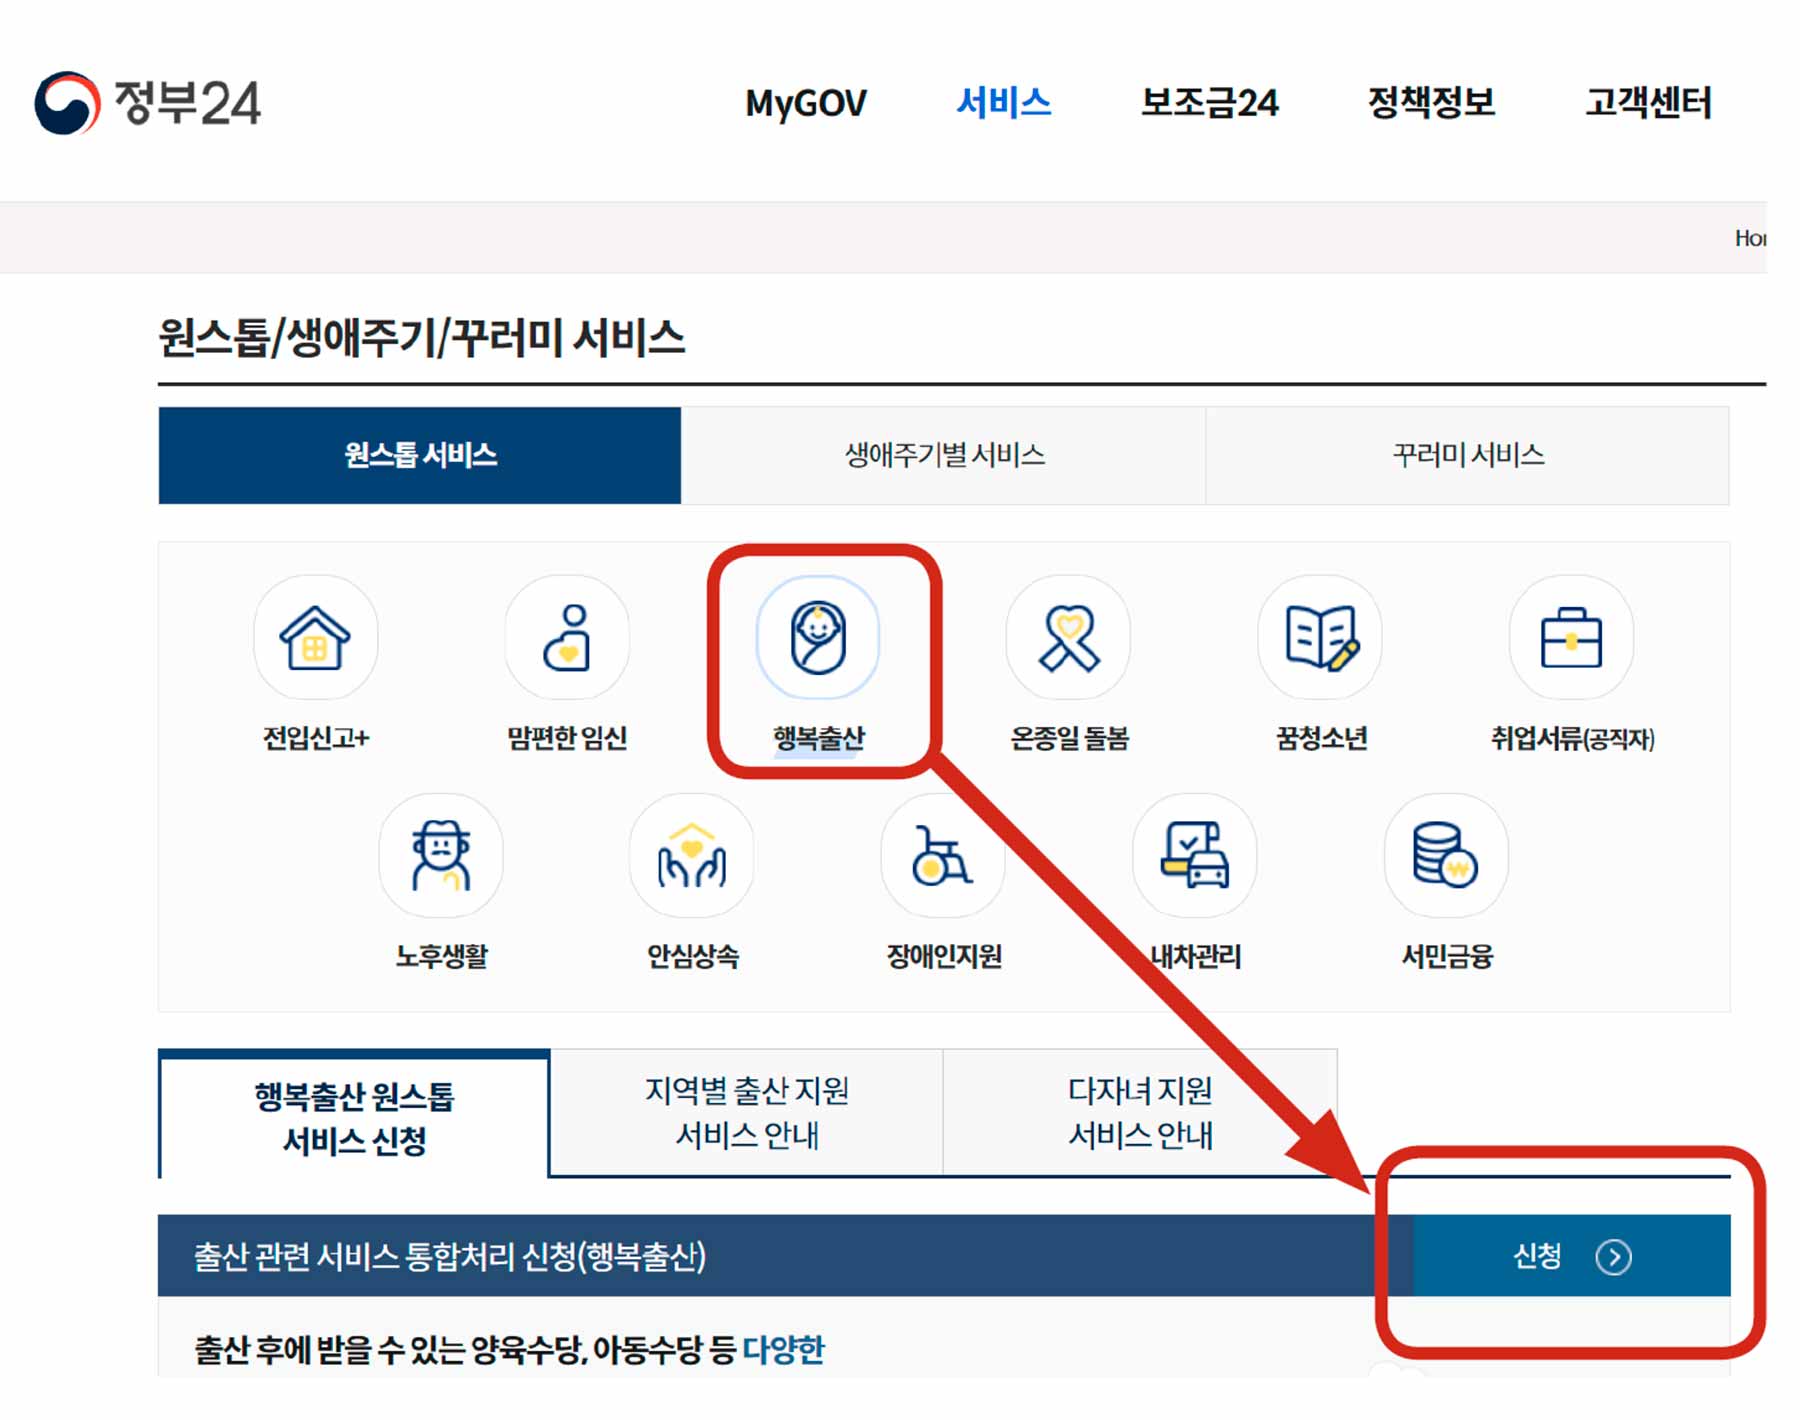
Task: Click the 정부24 logo
Action: tap(147, 103)
